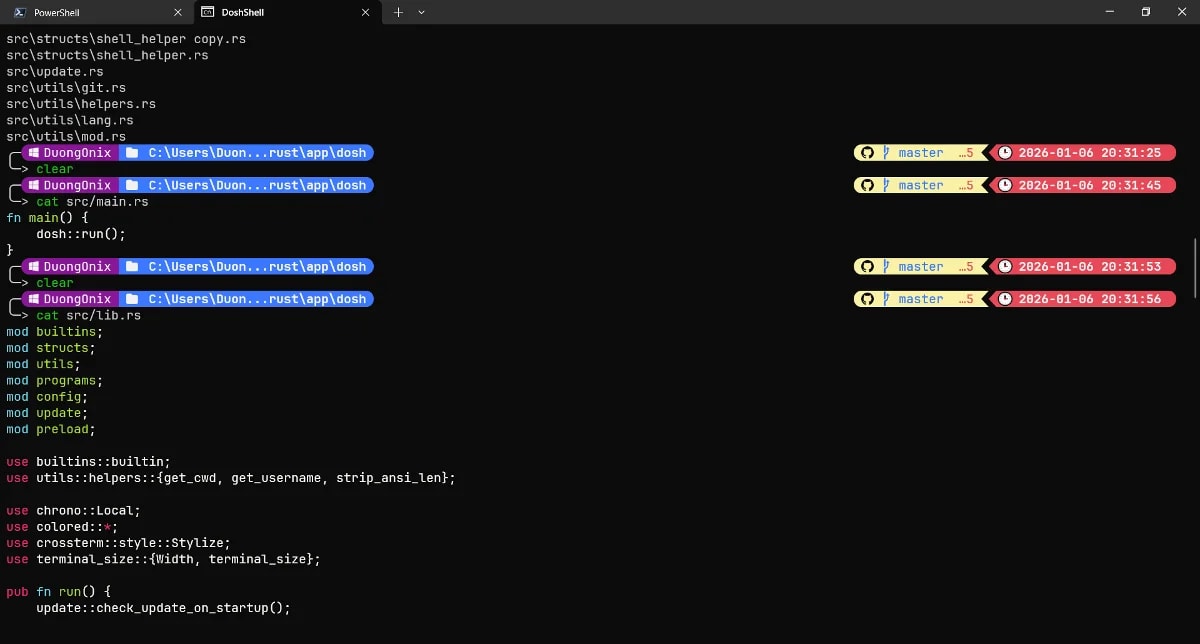Image resolution: width=1200 pixels, height=644 pixels.
Task: Click the branch icon on the bottom prompt row
Action: (x=886, y=298)
